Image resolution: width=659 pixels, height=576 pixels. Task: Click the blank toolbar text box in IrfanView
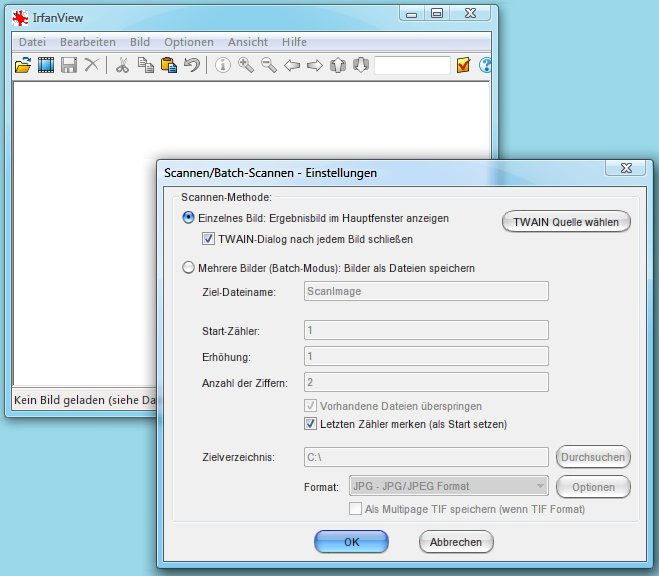(x=412, y=66)
